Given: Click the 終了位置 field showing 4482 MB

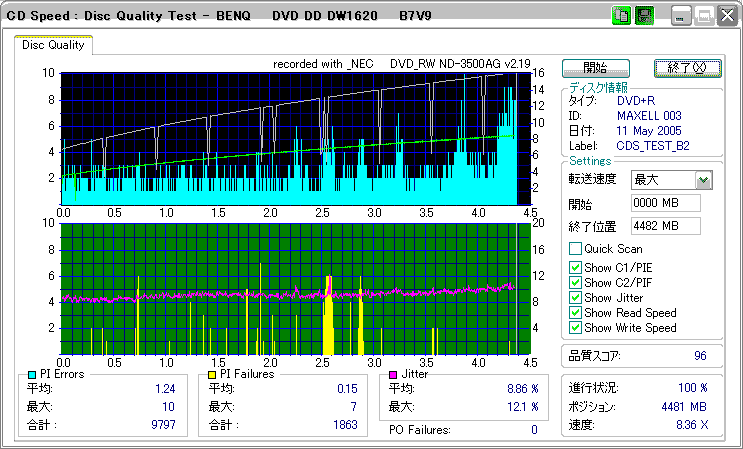Looking at the screenshot, I should click(x=665, y=226).
